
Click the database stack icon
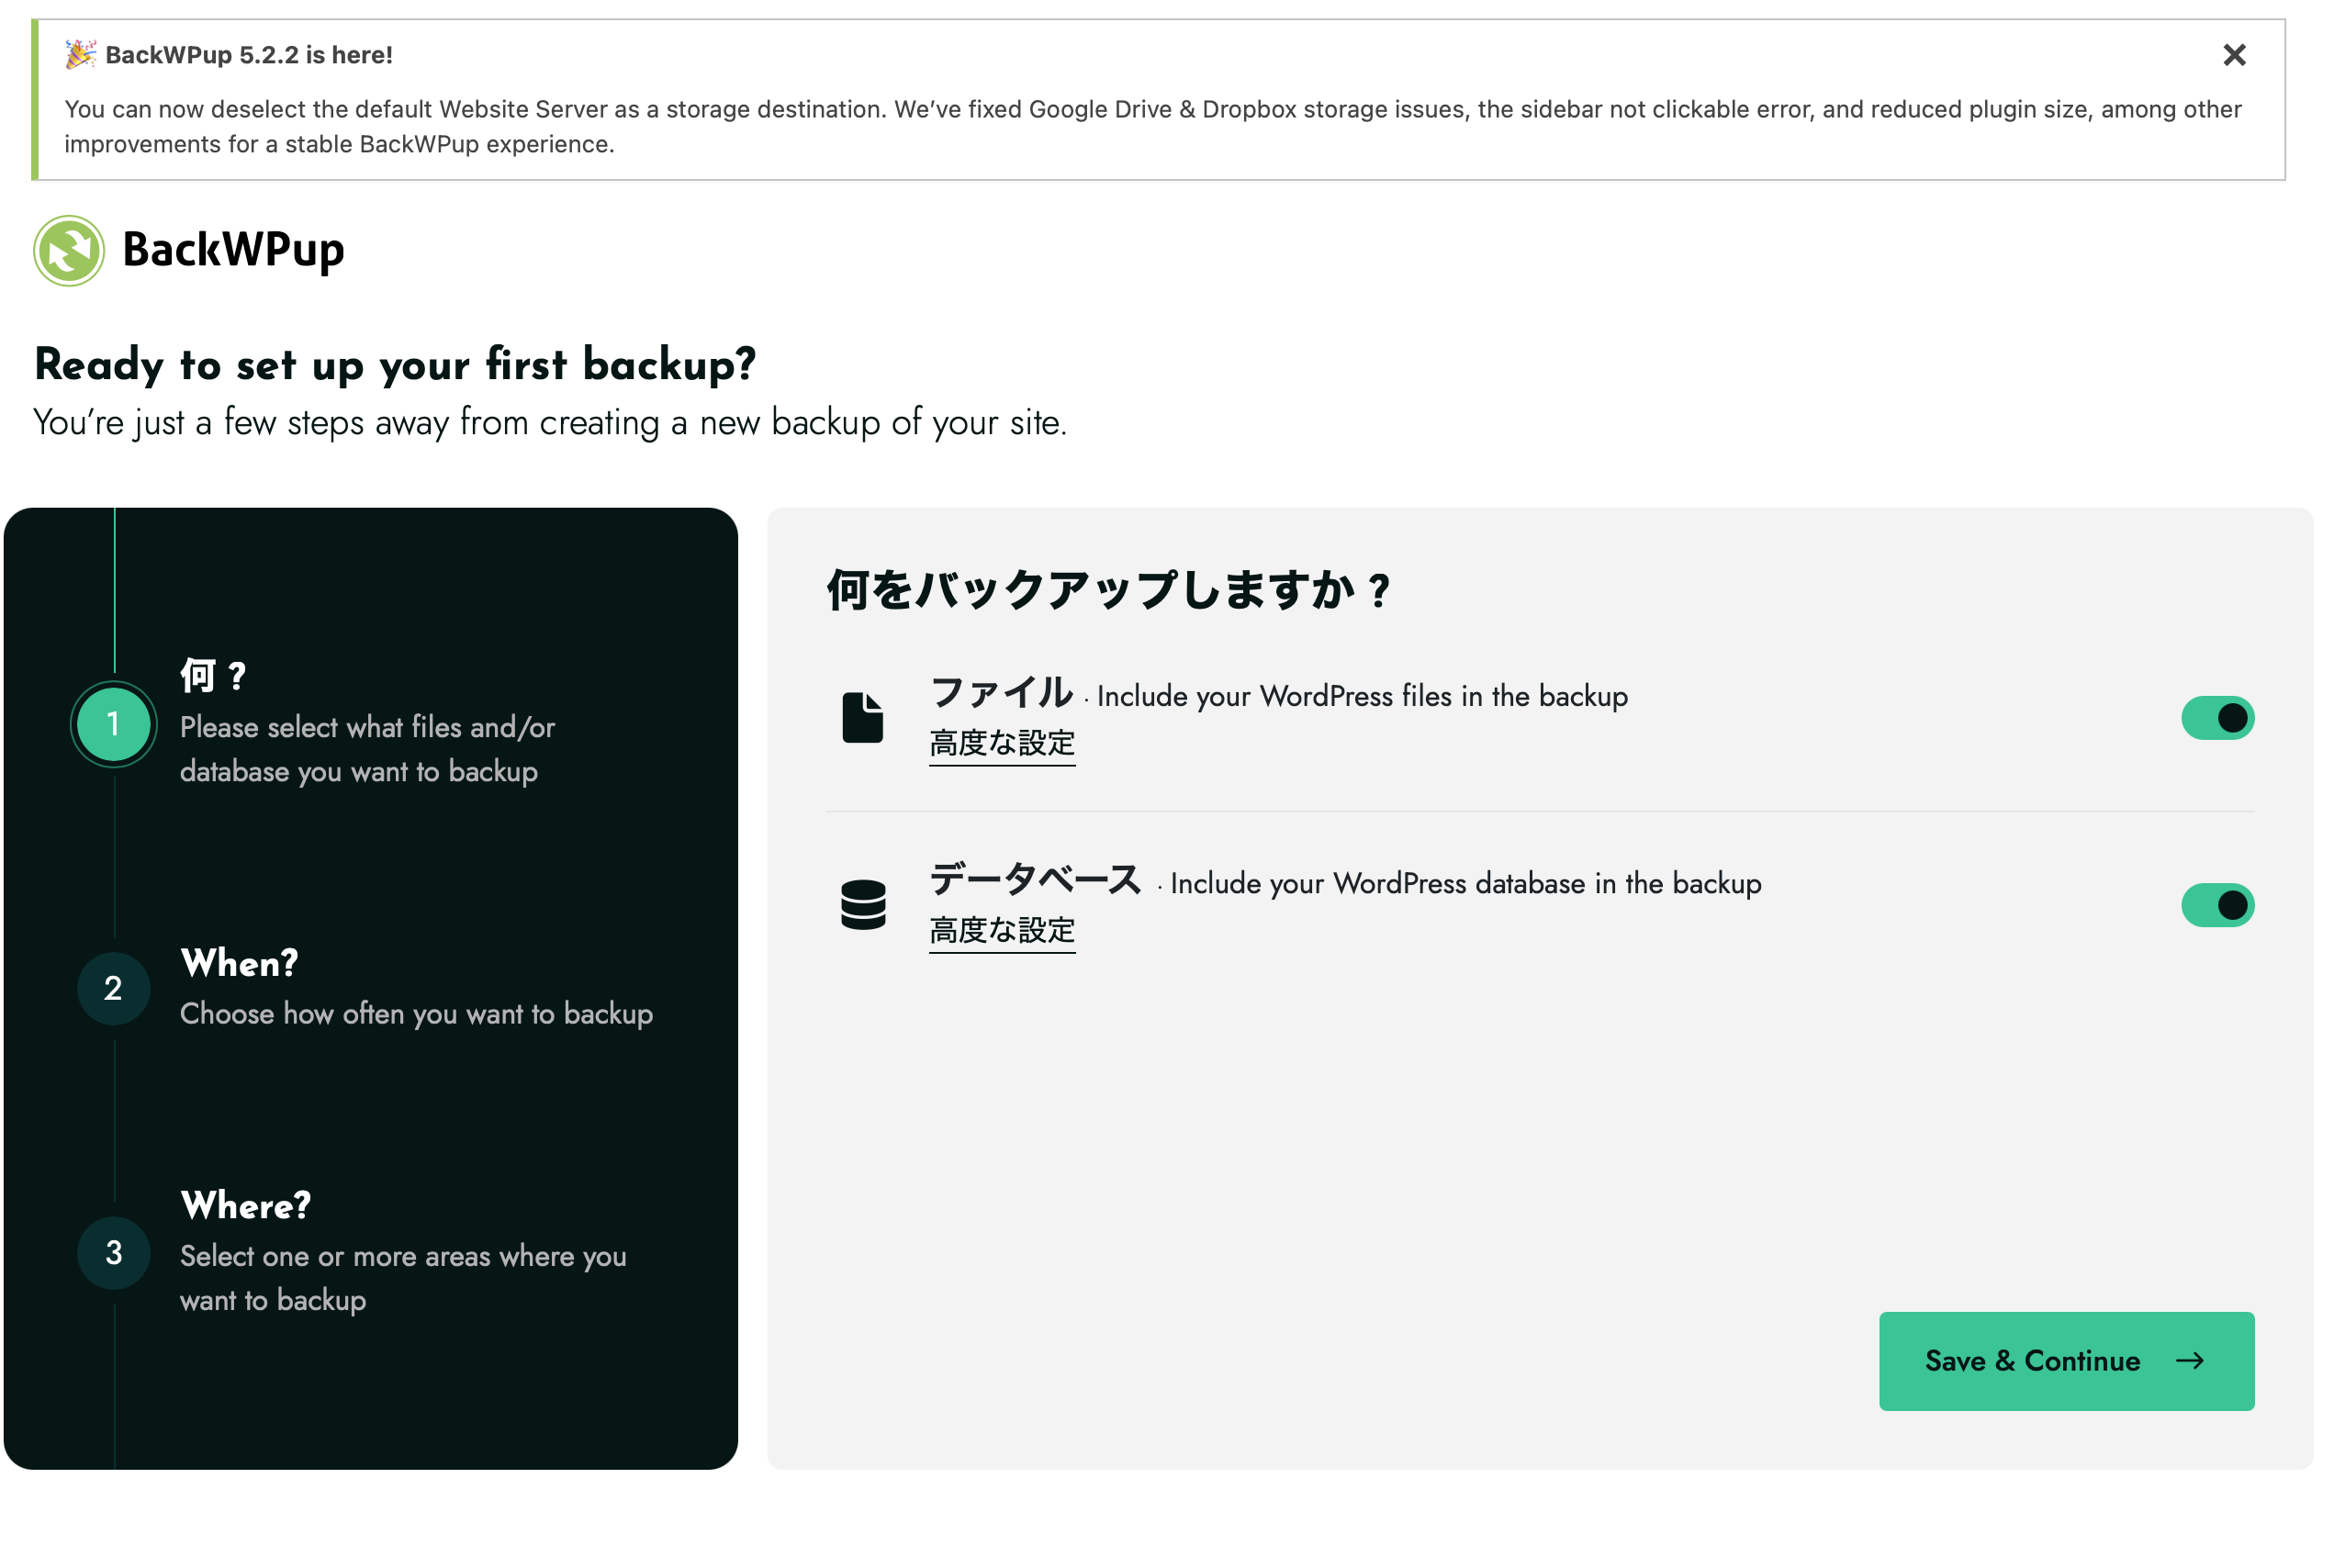[863, 905]
